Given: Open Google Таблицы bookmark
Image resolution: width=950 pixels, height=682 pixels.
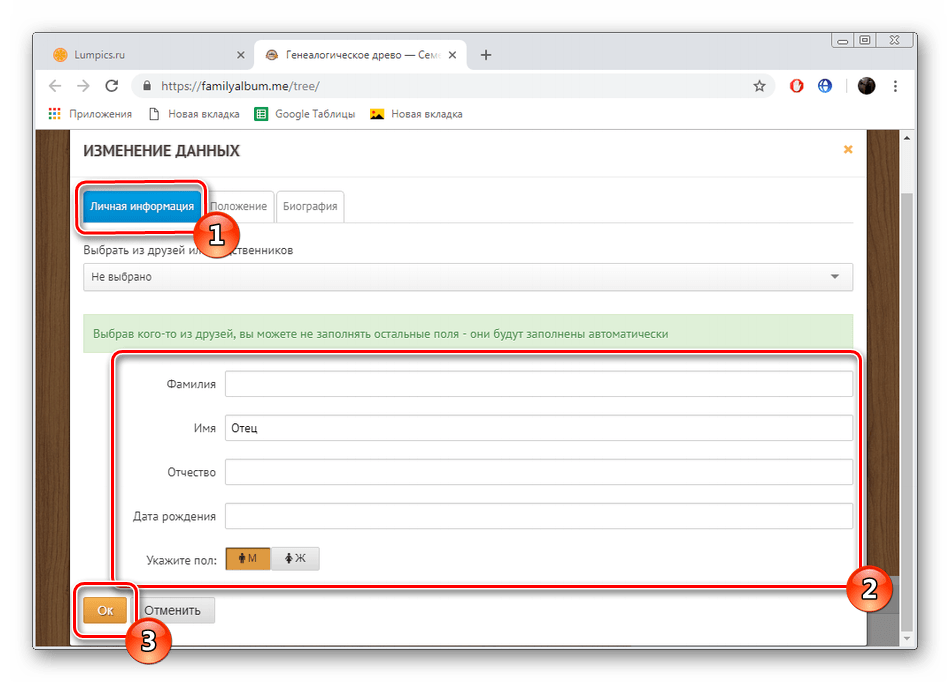Looking at the screenshot, I should tap(305, 114).
